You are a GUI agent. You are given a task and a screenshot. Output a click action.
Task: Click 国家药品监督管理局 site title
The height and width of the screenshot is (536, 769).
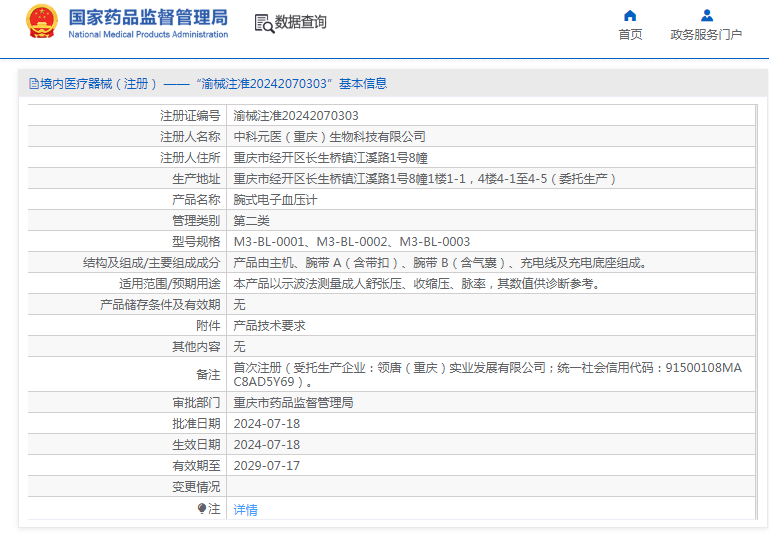point(148,18)
